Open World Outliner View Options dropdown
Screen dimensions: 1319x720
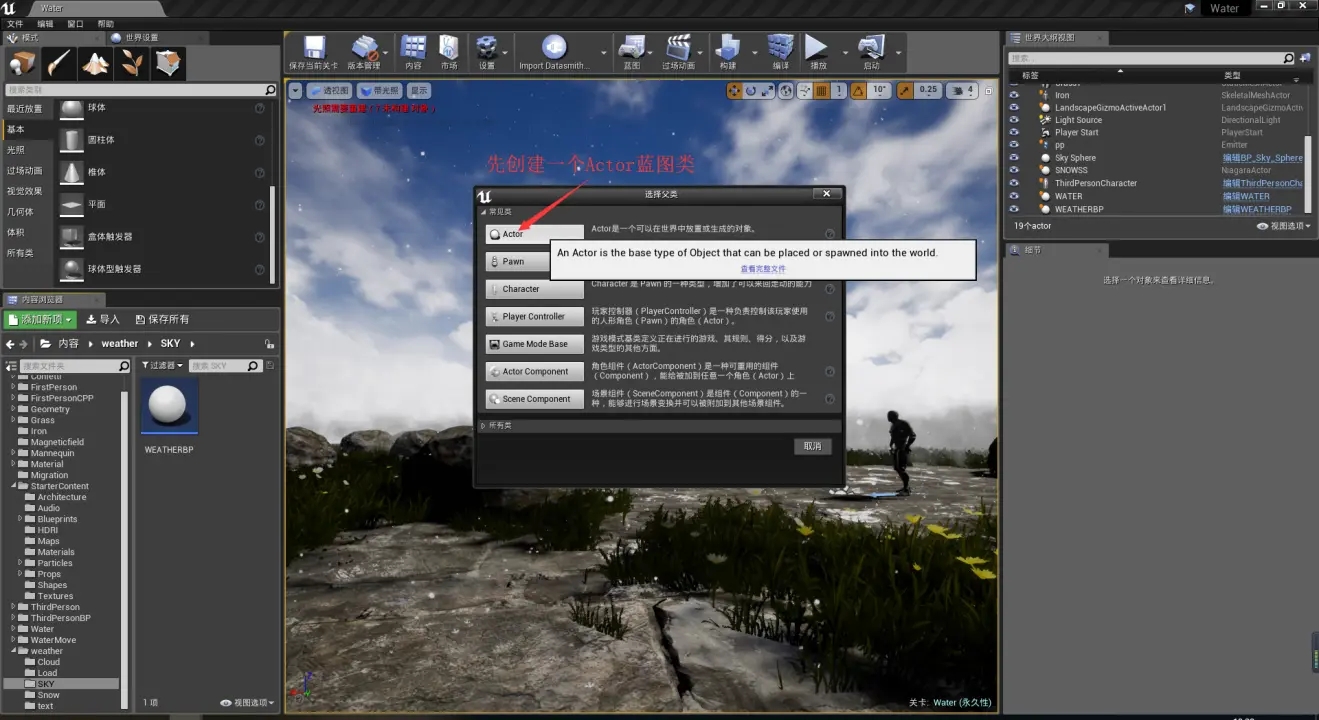click(1283, 226)
